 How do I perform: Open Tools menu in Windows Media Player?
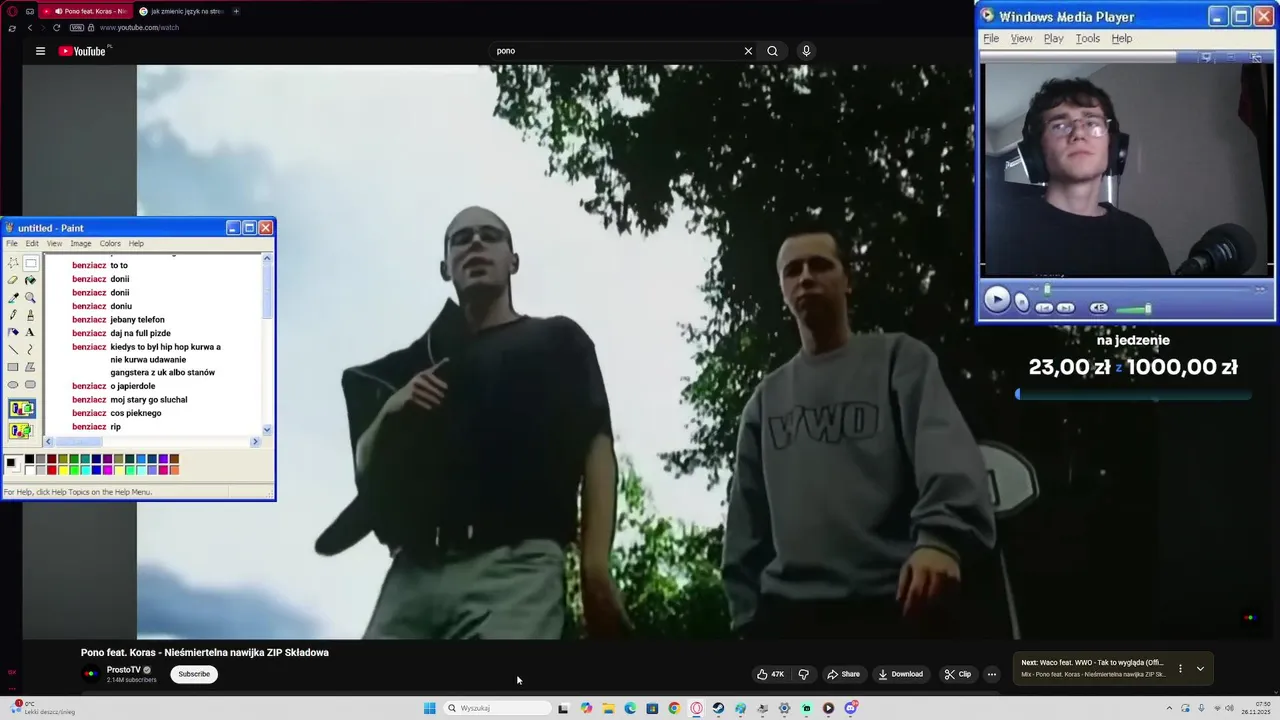click(1088, 38)
